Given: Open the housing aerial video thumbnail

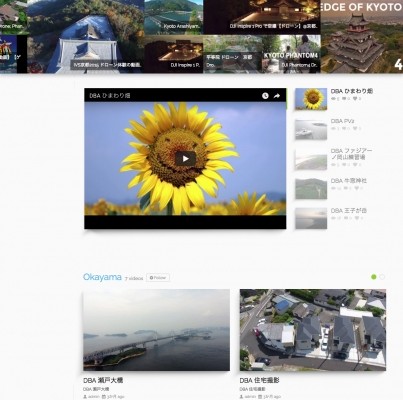Looking at the screenshot, I should [x=313, y=330].
